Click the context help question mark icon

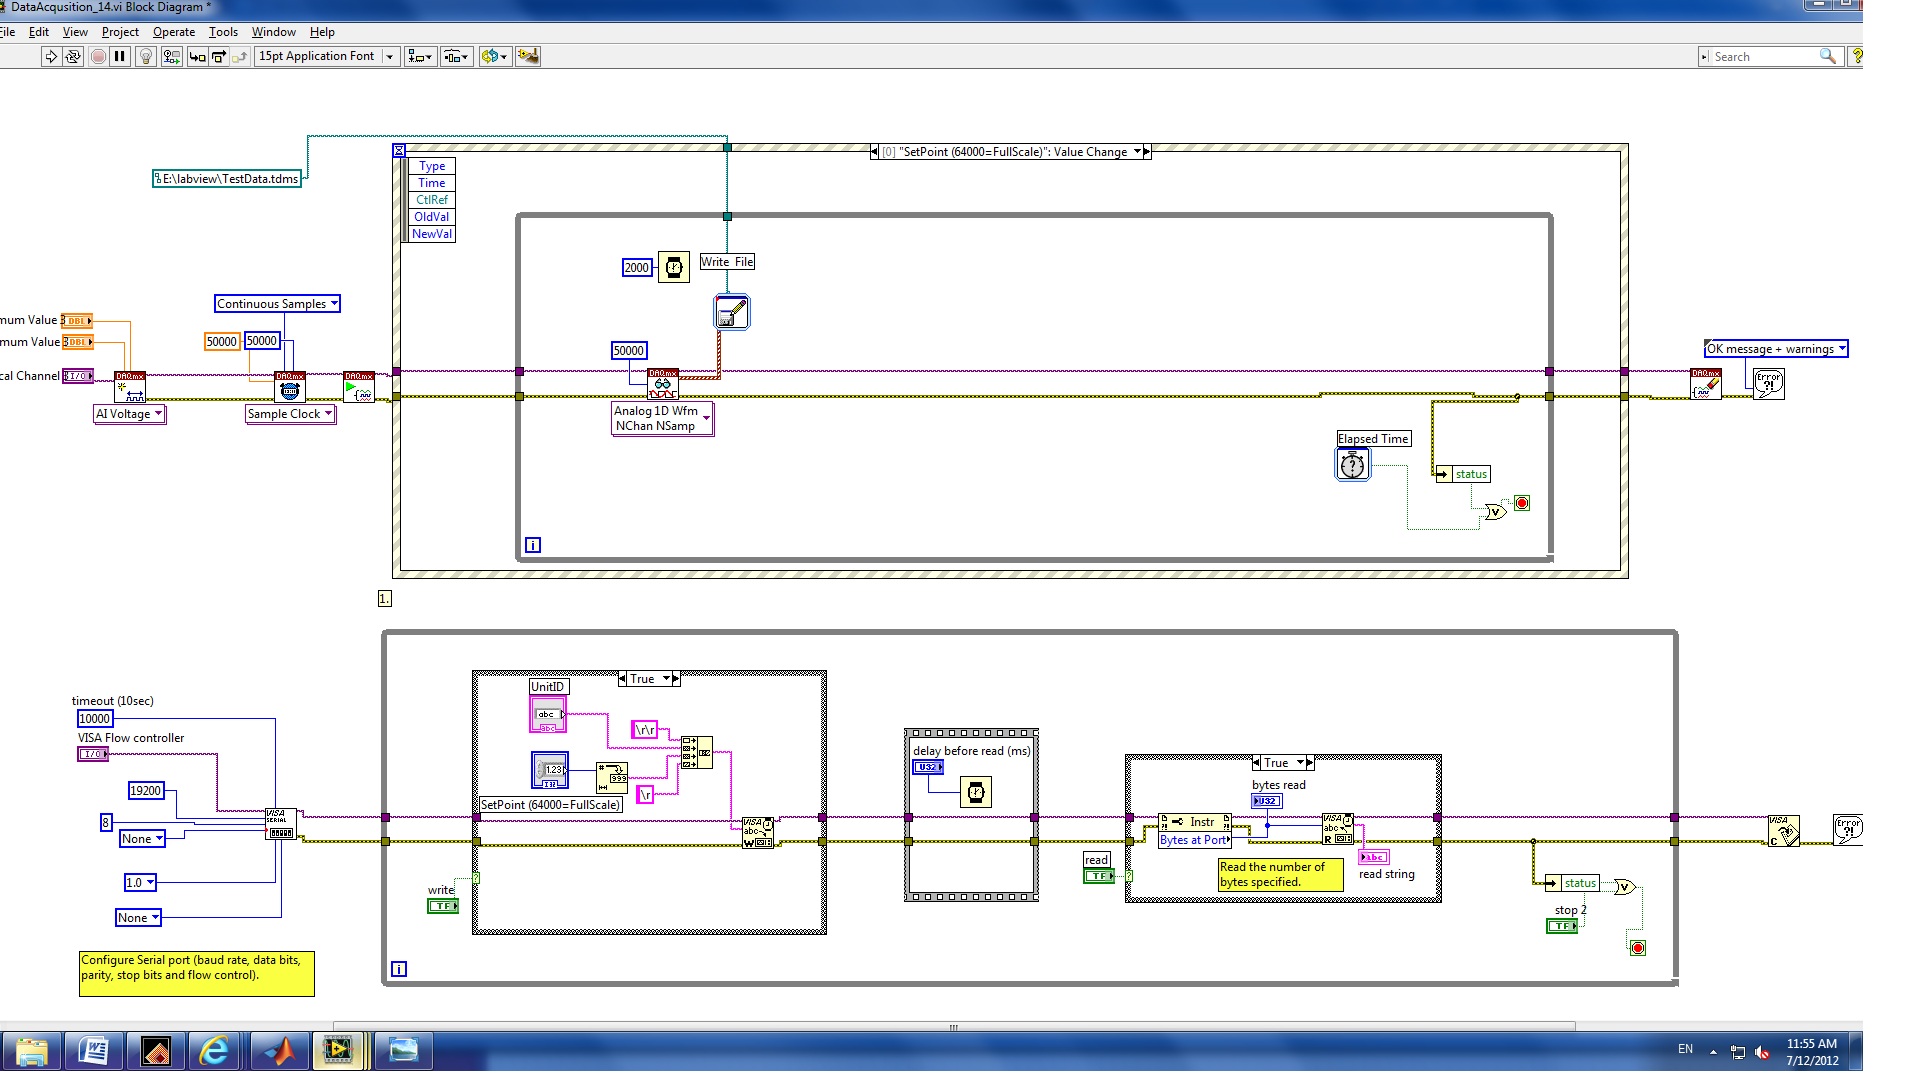point(1856,56)
